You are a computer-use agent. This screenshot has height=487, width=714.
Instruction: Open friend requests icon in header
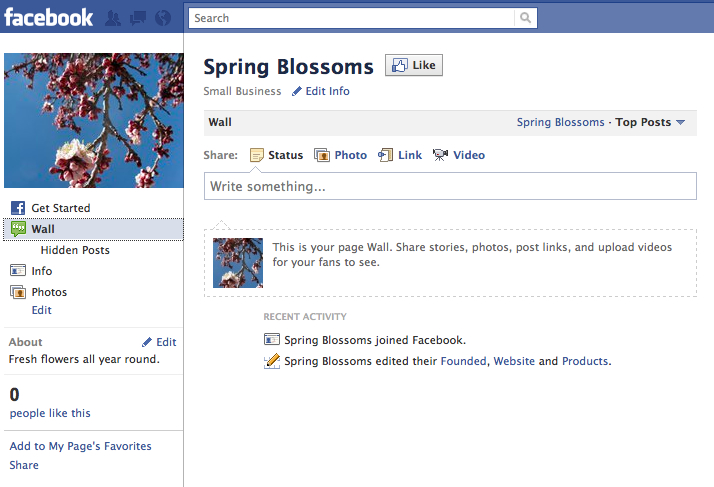click(x=113, y=17)
